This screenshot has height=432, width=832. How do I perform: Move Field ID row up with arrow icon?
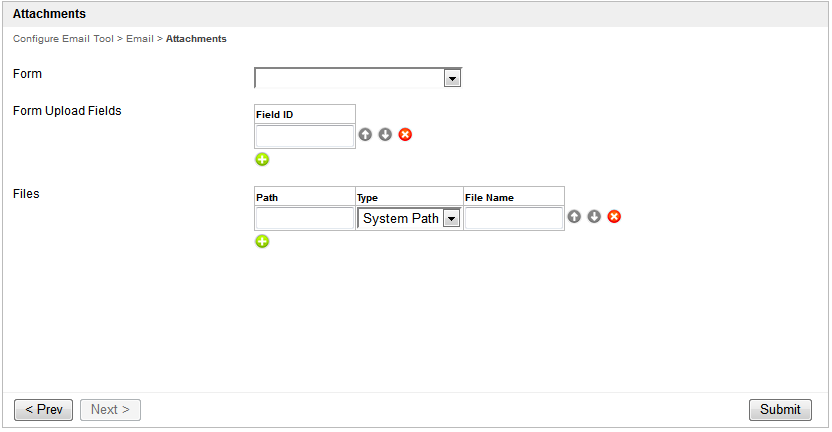[365, 135]
